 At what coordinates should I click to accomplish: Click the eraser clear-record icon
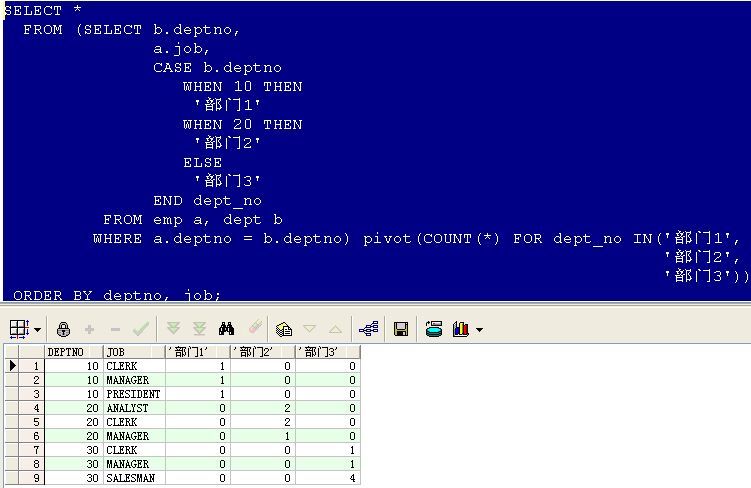(255, 327)
